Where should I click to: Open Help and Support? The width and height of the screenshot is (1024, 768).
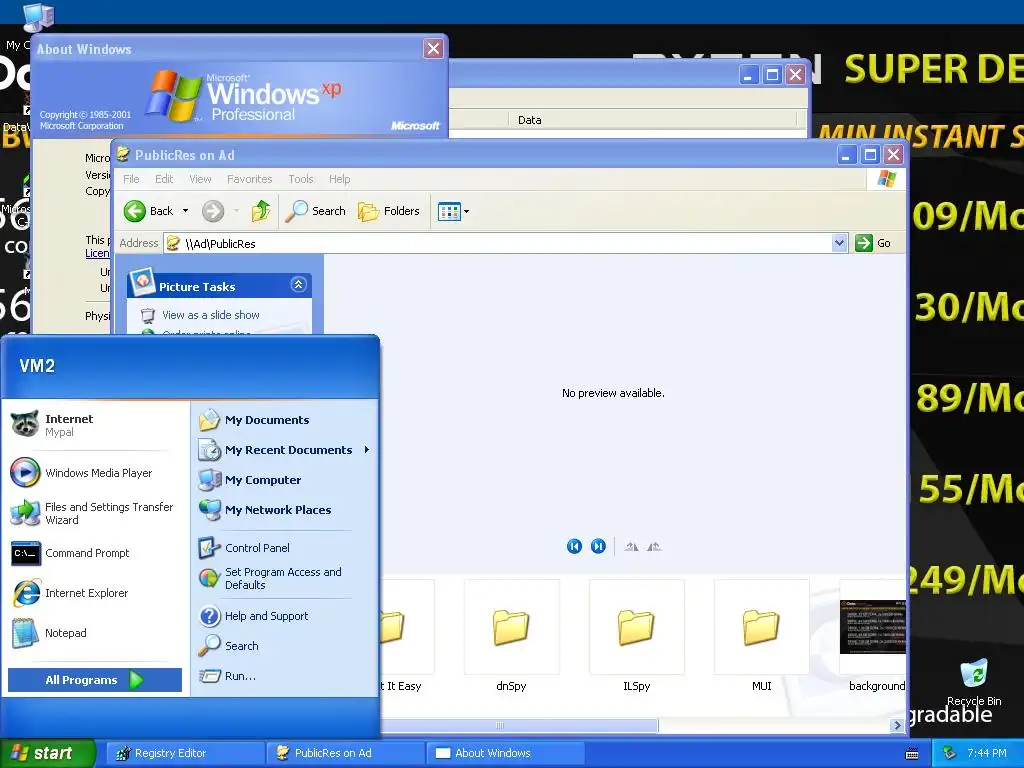click(x=285, y=616)
